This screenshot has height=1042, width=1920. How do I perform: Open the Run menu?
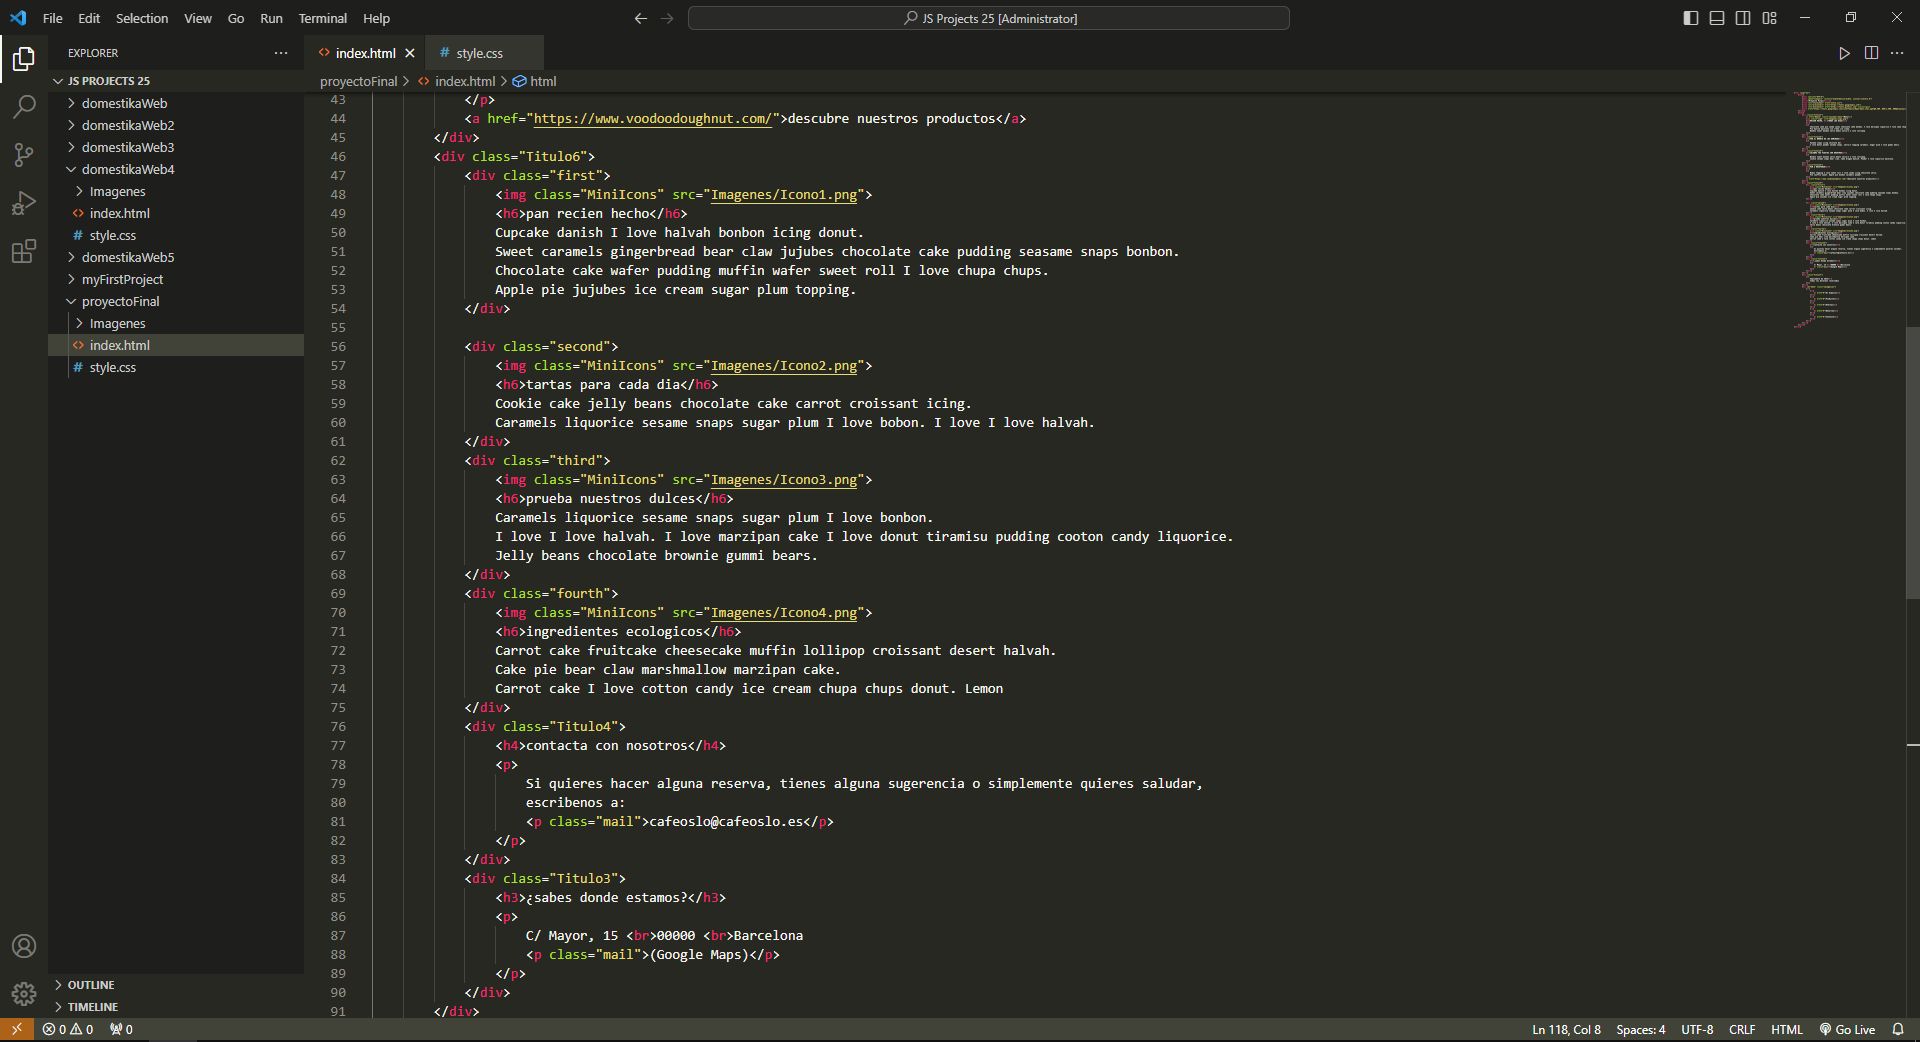coord(271,18)
